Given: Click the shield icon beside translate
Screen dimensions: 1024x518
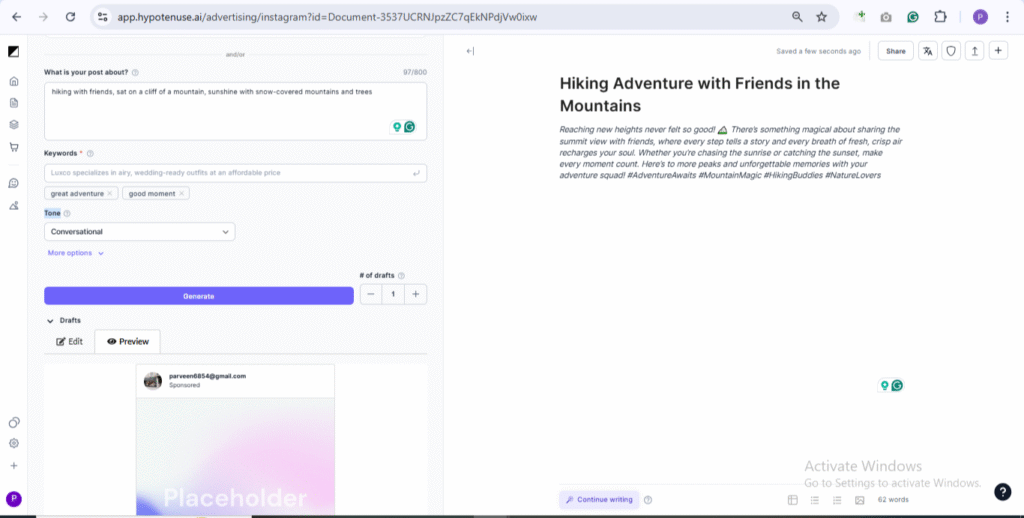Looking at the screenshot, I should [951, 51].
